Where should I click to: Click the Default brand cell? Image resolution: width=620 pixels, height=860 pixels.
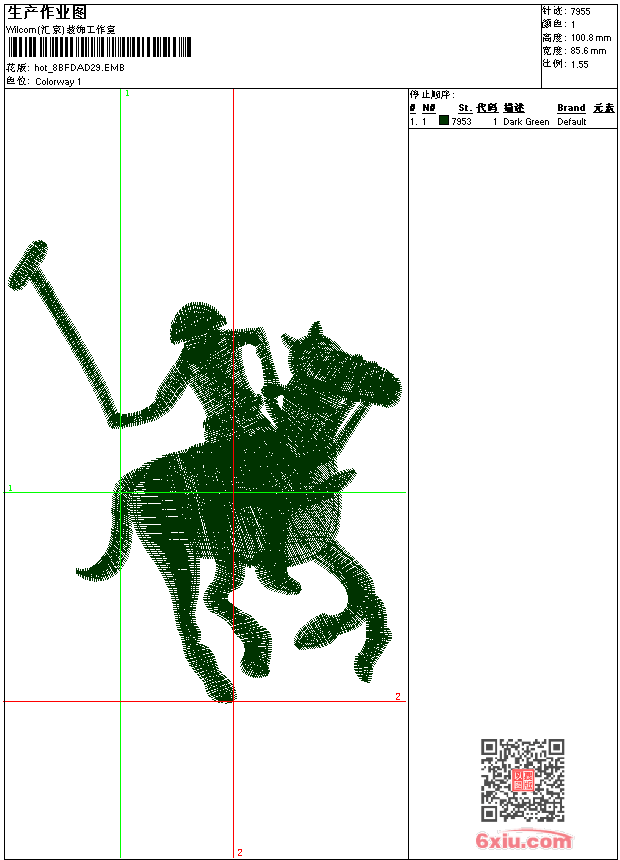(x=572, y=122)
